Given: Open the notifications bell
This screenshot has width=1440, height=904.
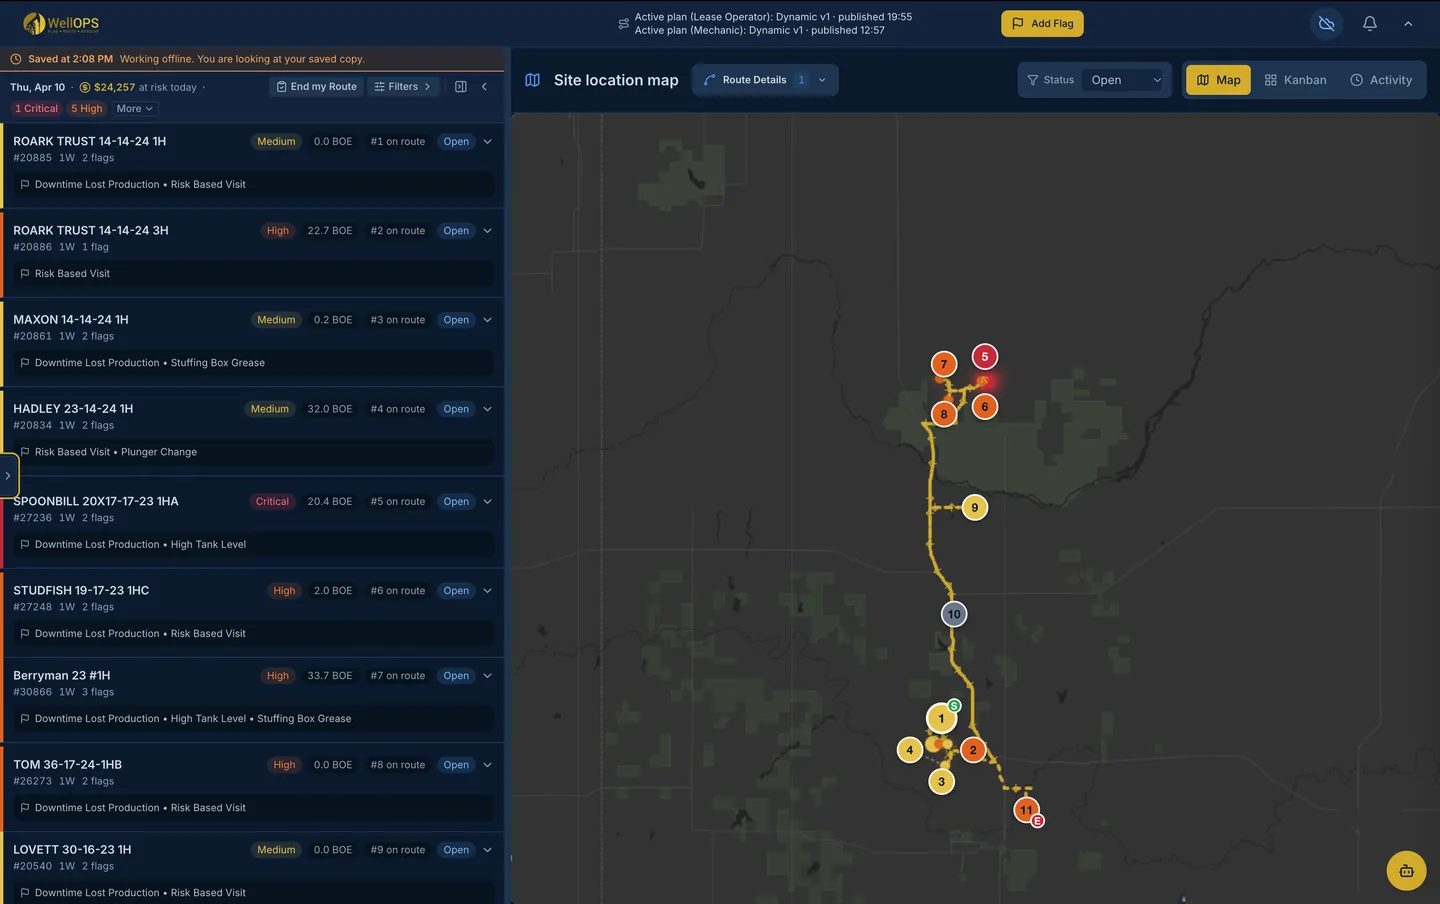Looking at the screenshot, I should coord(1370,23).
